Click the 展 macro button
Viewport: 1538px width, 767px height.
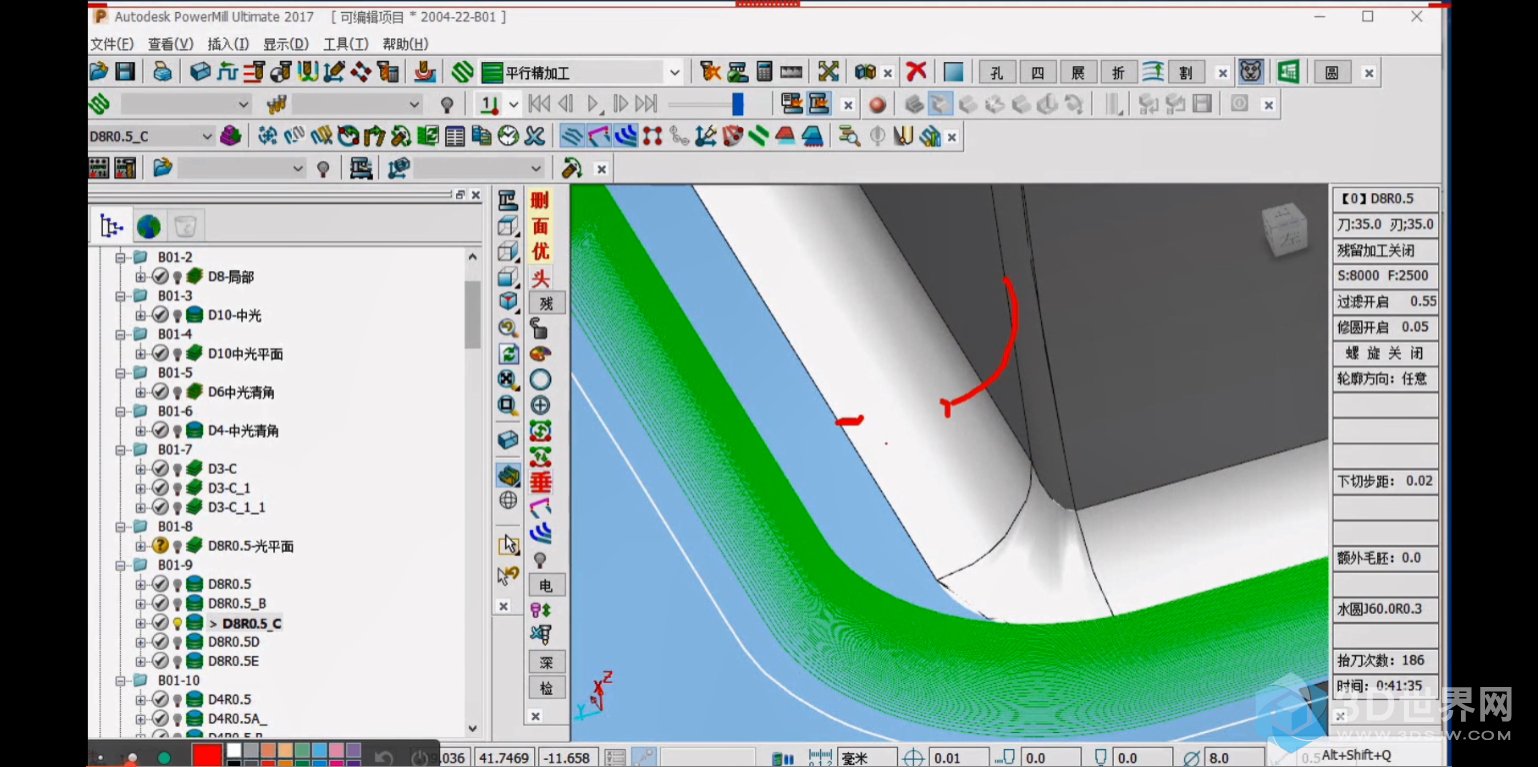pos(1078,73)
